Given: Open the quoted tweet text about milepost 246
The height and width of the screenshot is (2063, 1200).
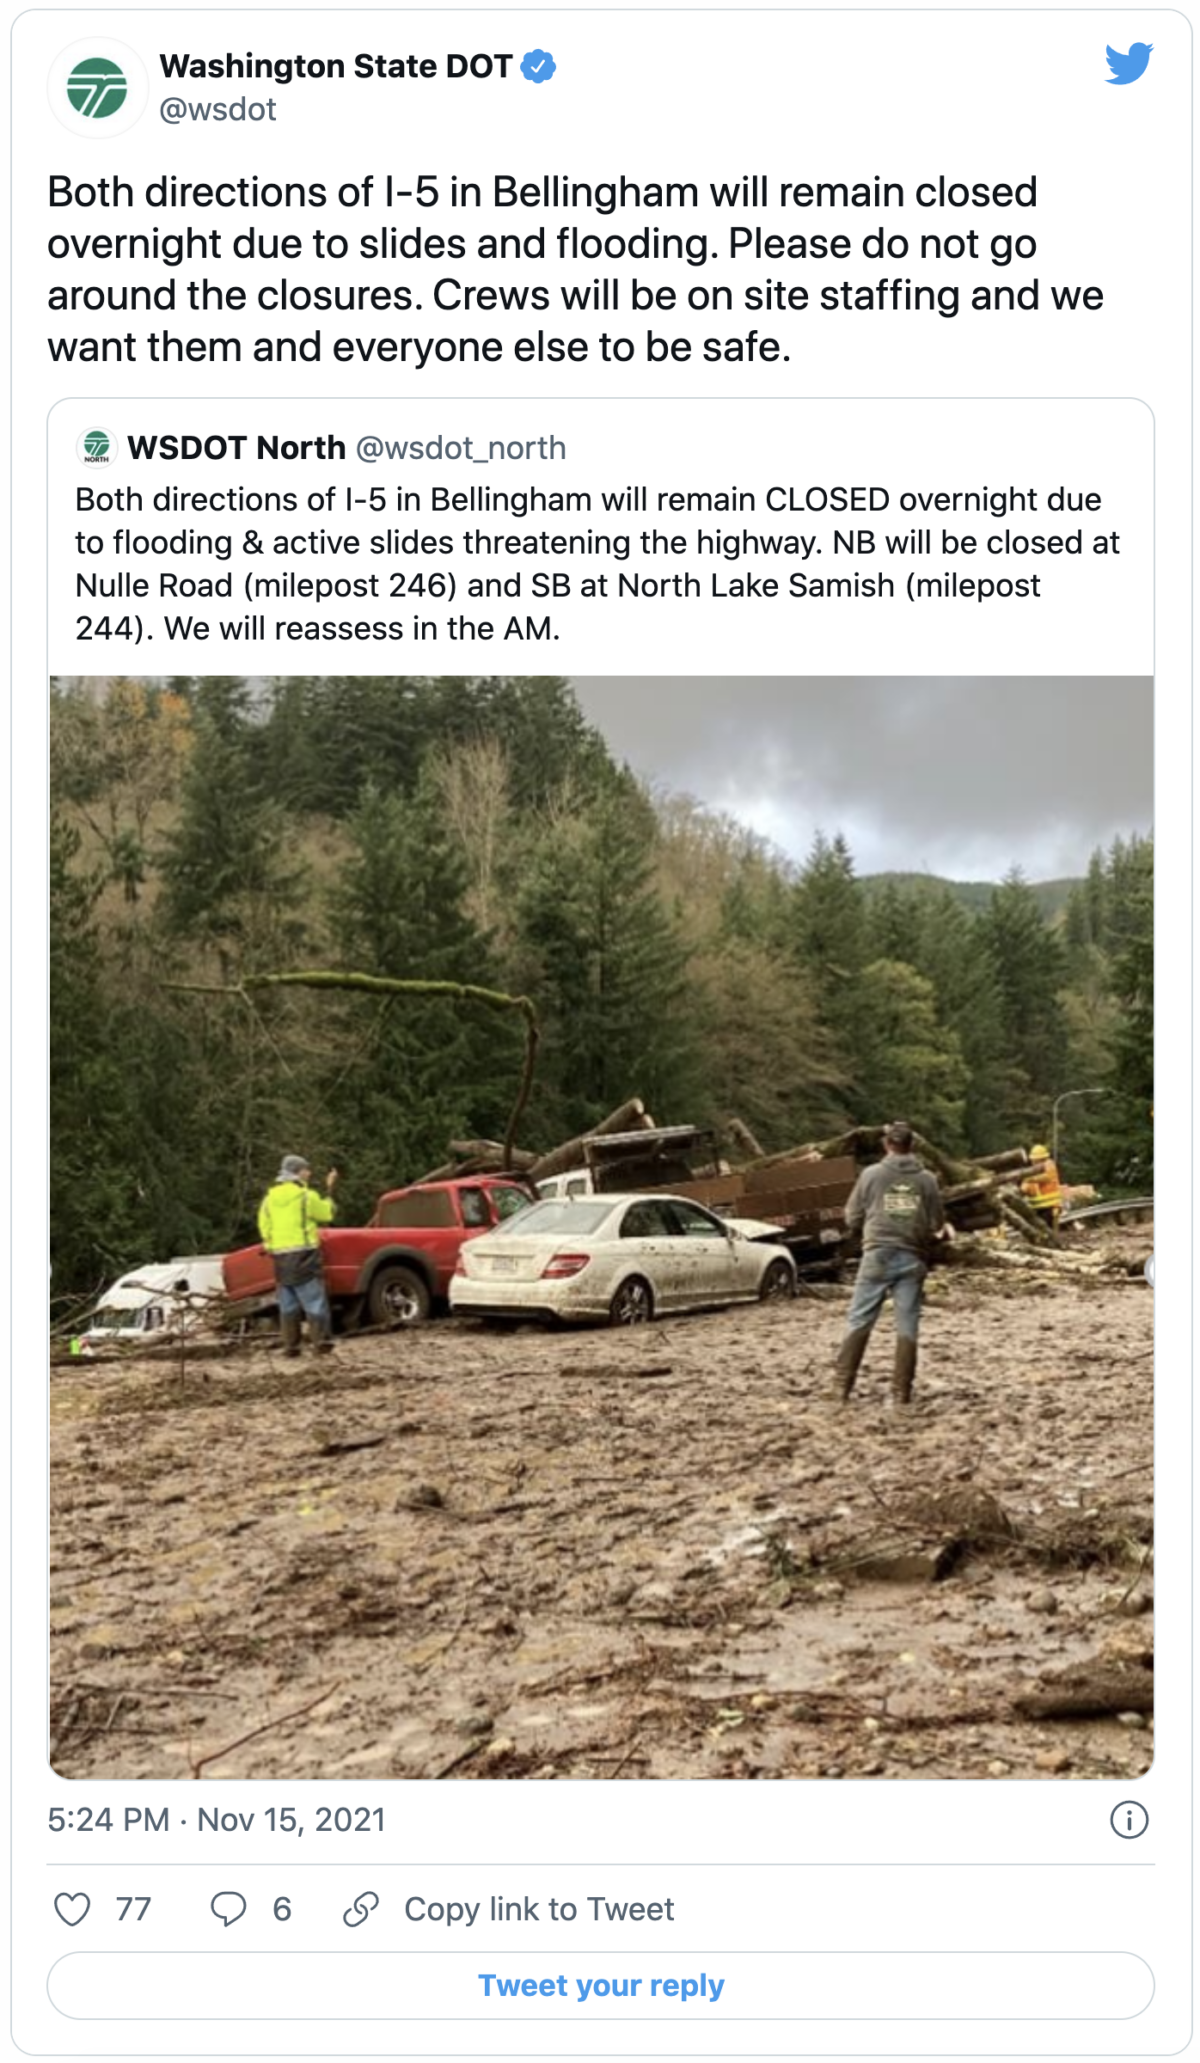Looking at the screenshot, I should (x=598, y=564).
